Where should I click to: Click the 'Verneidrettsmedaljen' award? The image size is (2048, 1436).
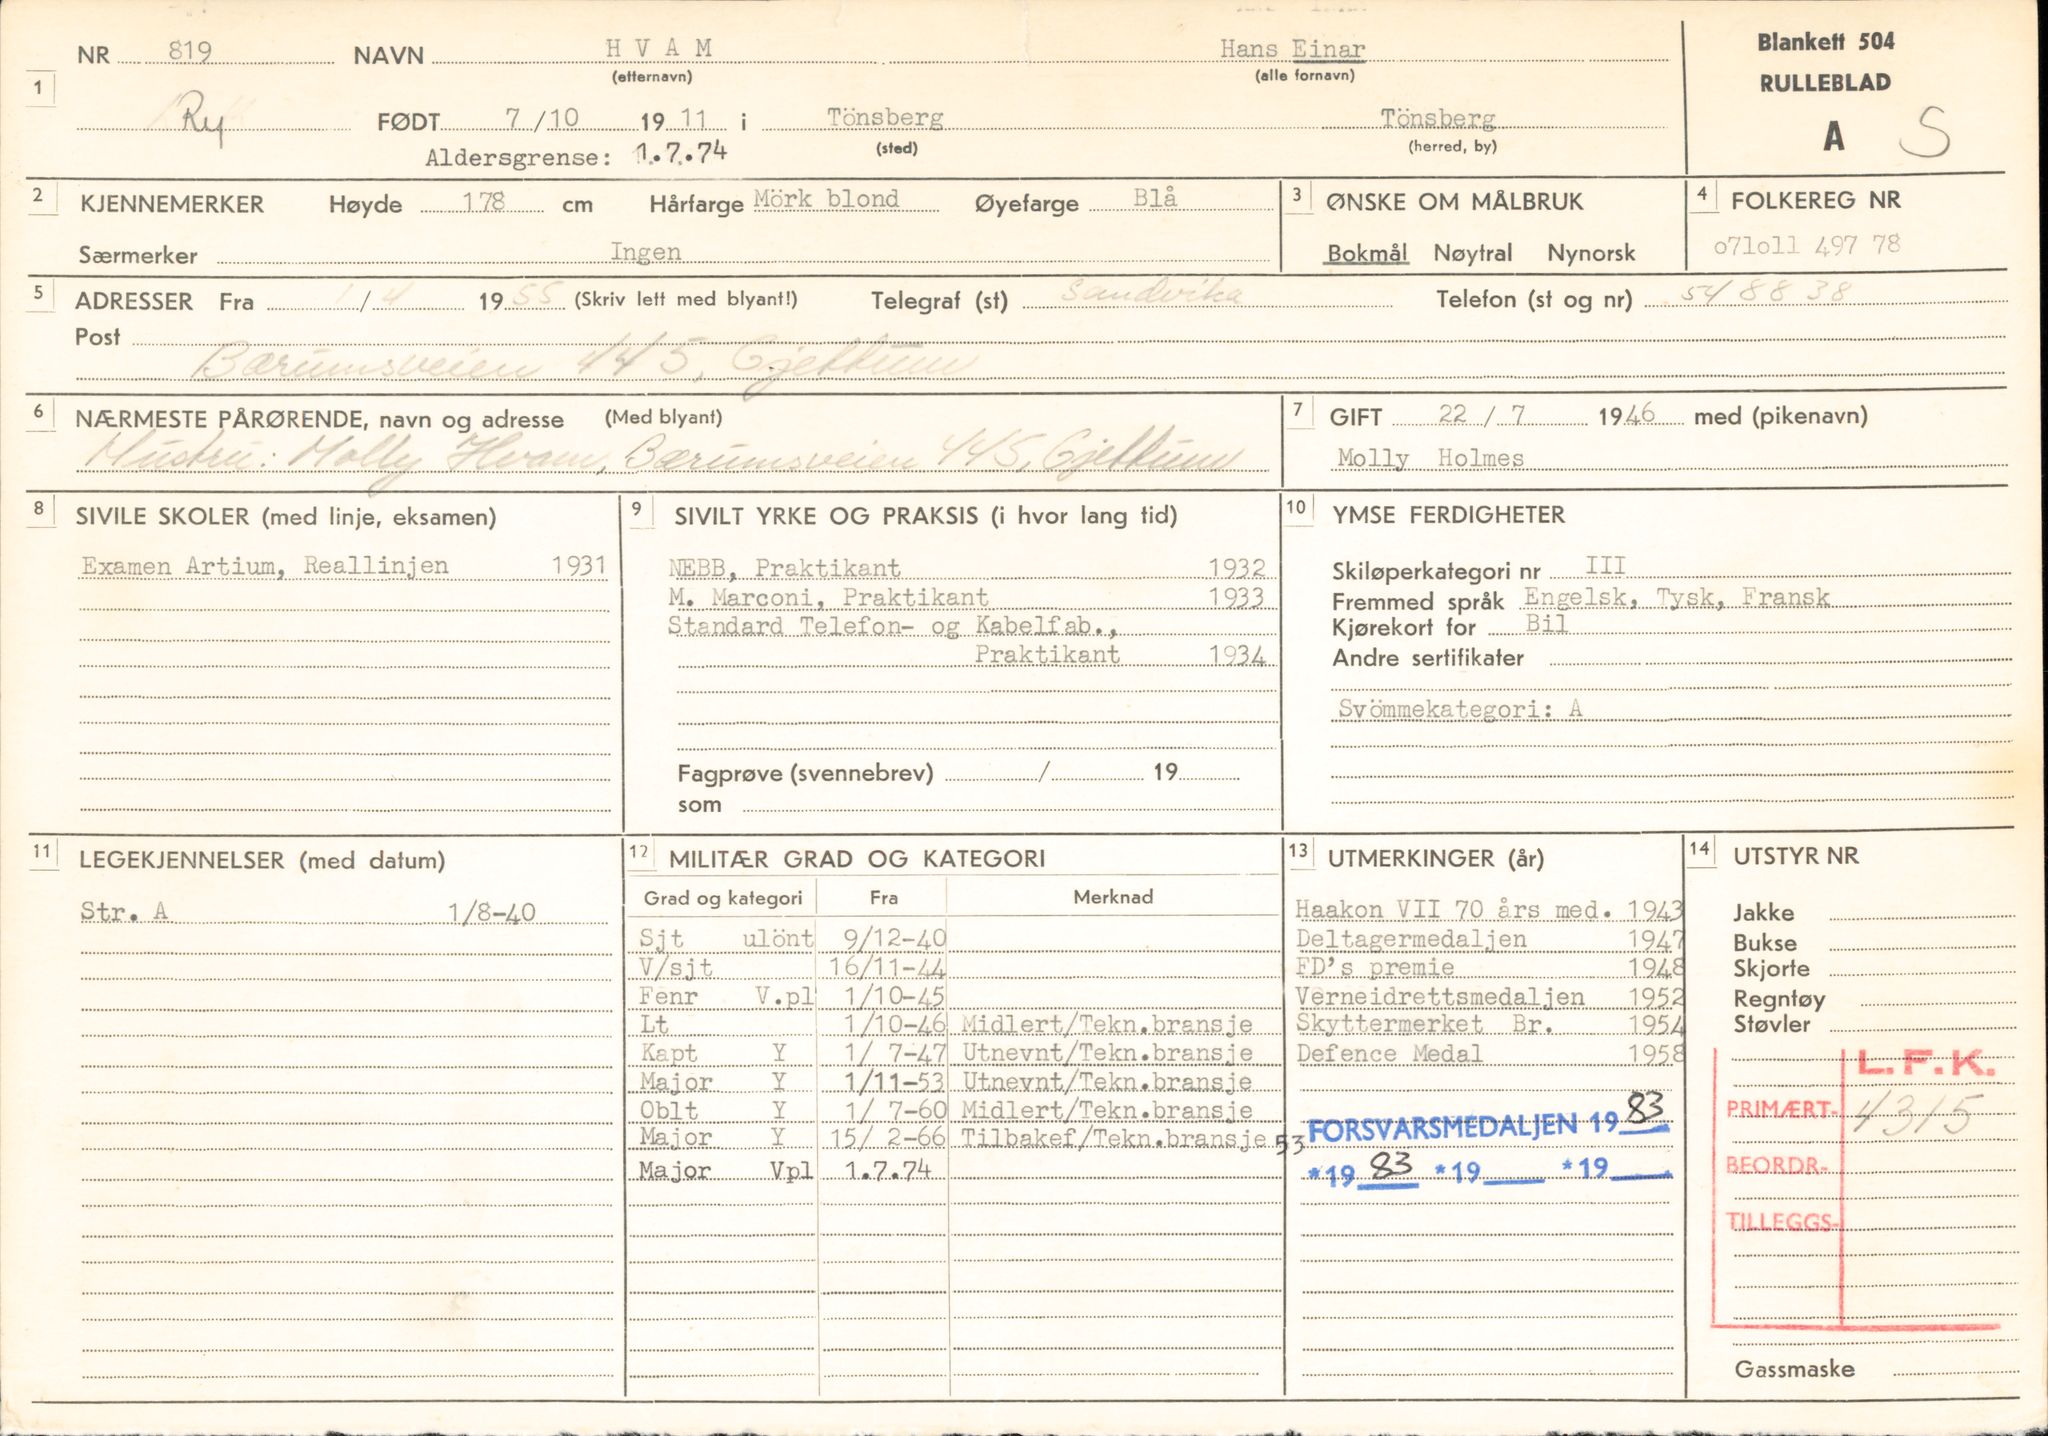[x=1440, y=996]
